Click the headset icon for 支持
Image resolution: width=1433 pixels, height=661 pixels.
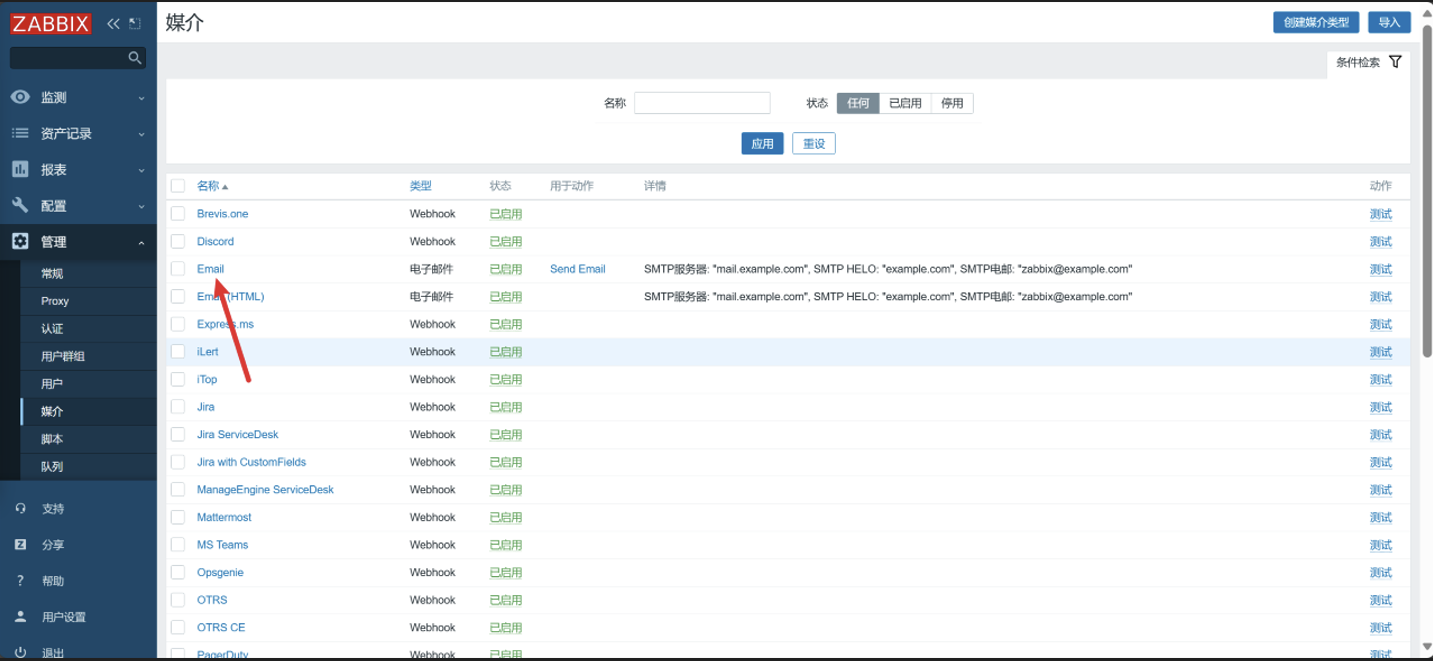coord(20,509)
